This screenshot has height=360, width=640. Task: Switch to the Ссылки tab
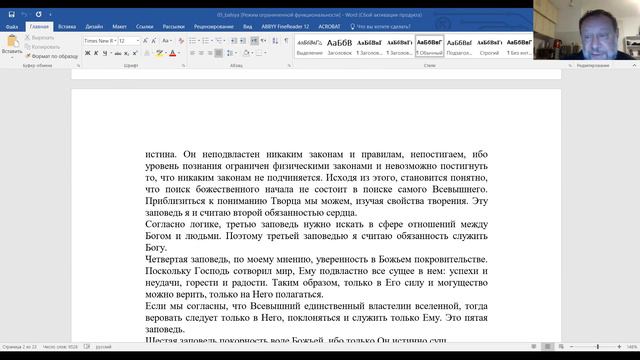pos(144,27)
